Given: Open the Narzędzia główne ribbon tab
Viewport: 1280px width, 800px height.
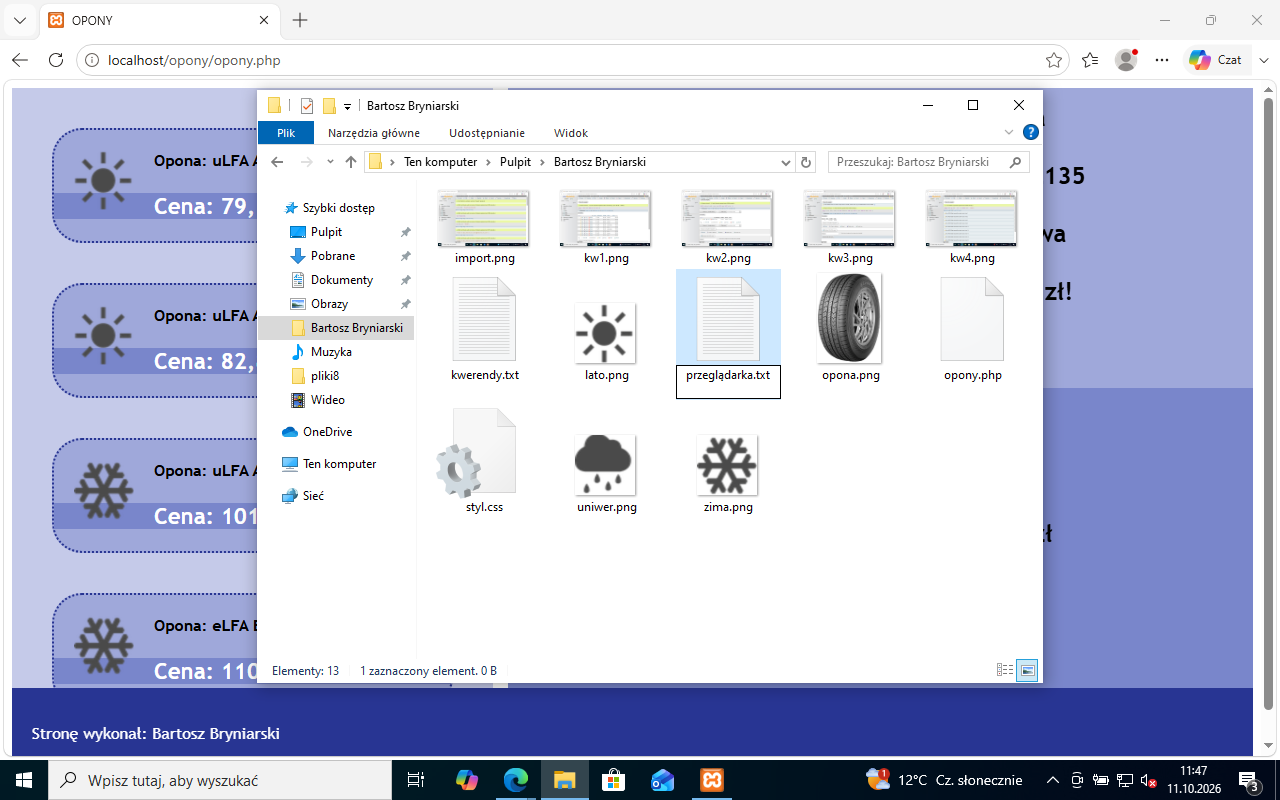Looking at the screenshot, I should point(374,133).
